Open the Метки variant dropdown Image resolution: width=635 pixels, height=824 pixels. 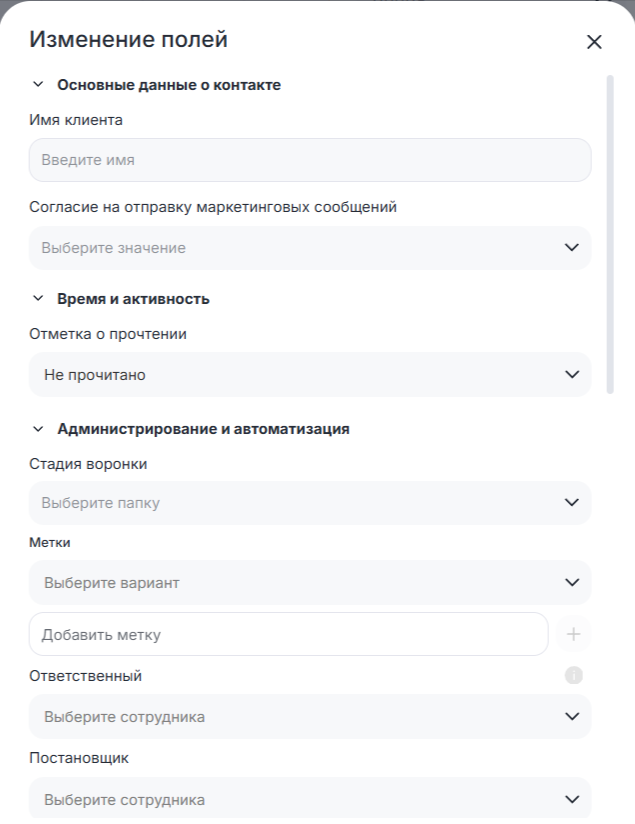coord(300,582)
